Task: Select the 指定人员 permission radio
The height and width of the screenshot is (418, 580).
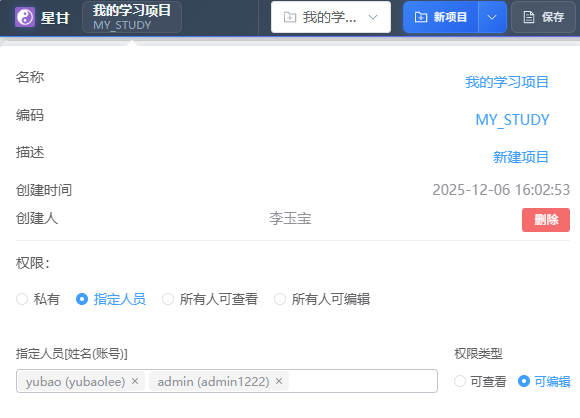Action: (82, 299)
